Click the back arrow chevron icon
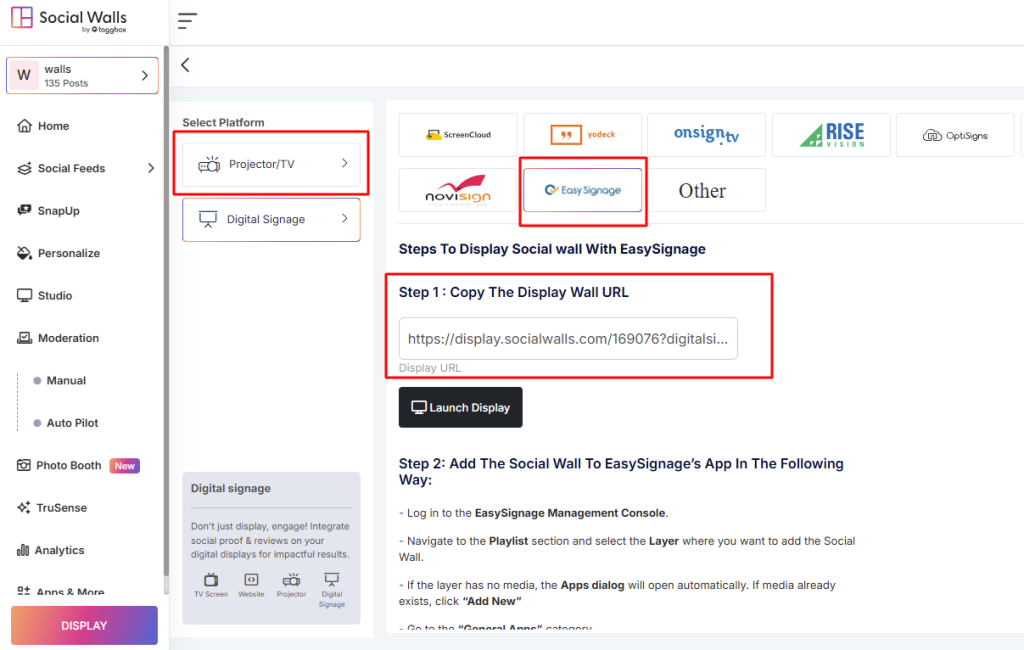 coord(185,65)
